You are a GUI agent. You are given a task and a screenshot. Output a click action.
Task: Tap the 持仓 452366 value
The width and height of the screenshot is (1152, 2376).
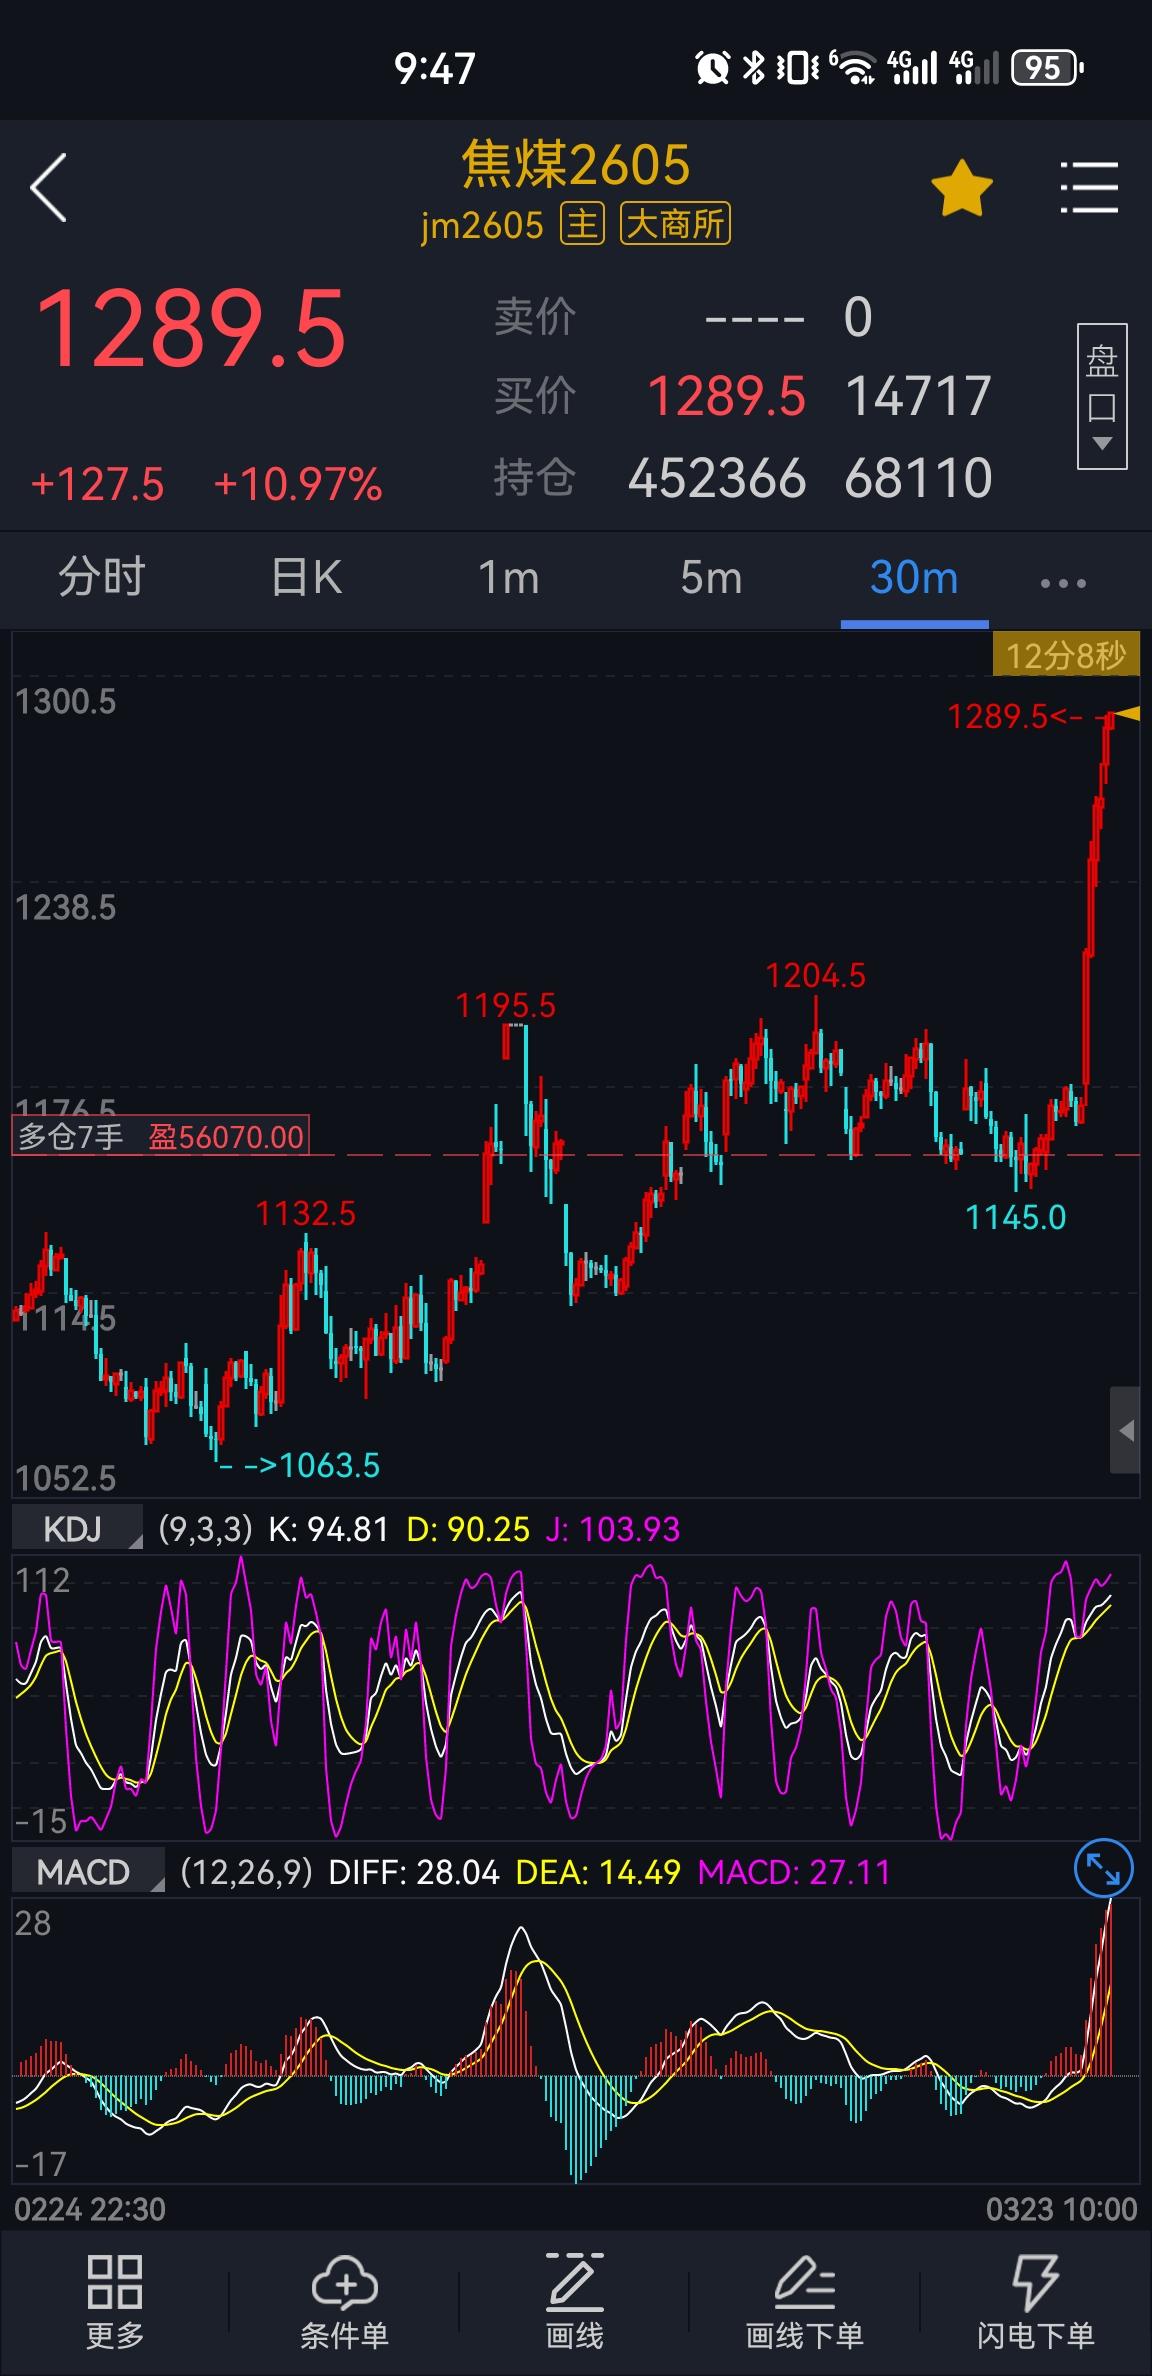pos(717,478)
